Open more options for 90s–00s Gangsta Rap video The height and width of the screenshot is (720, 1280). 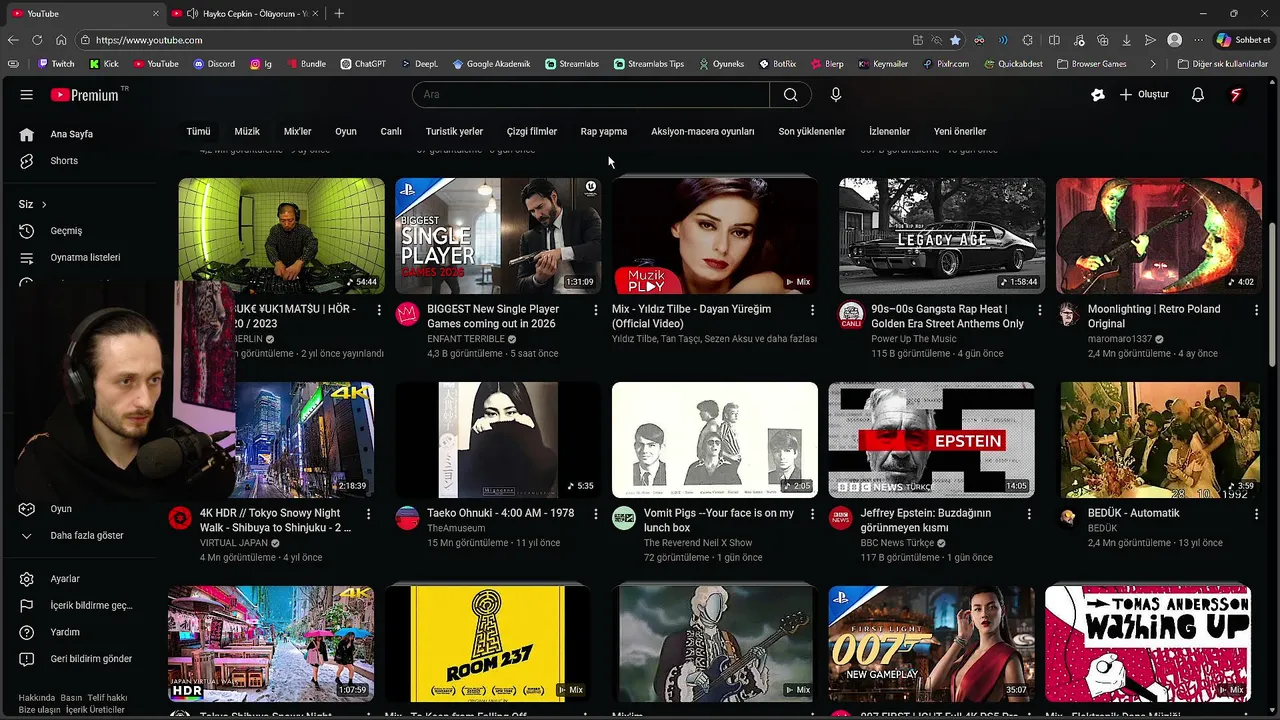tap(1039, 311)
